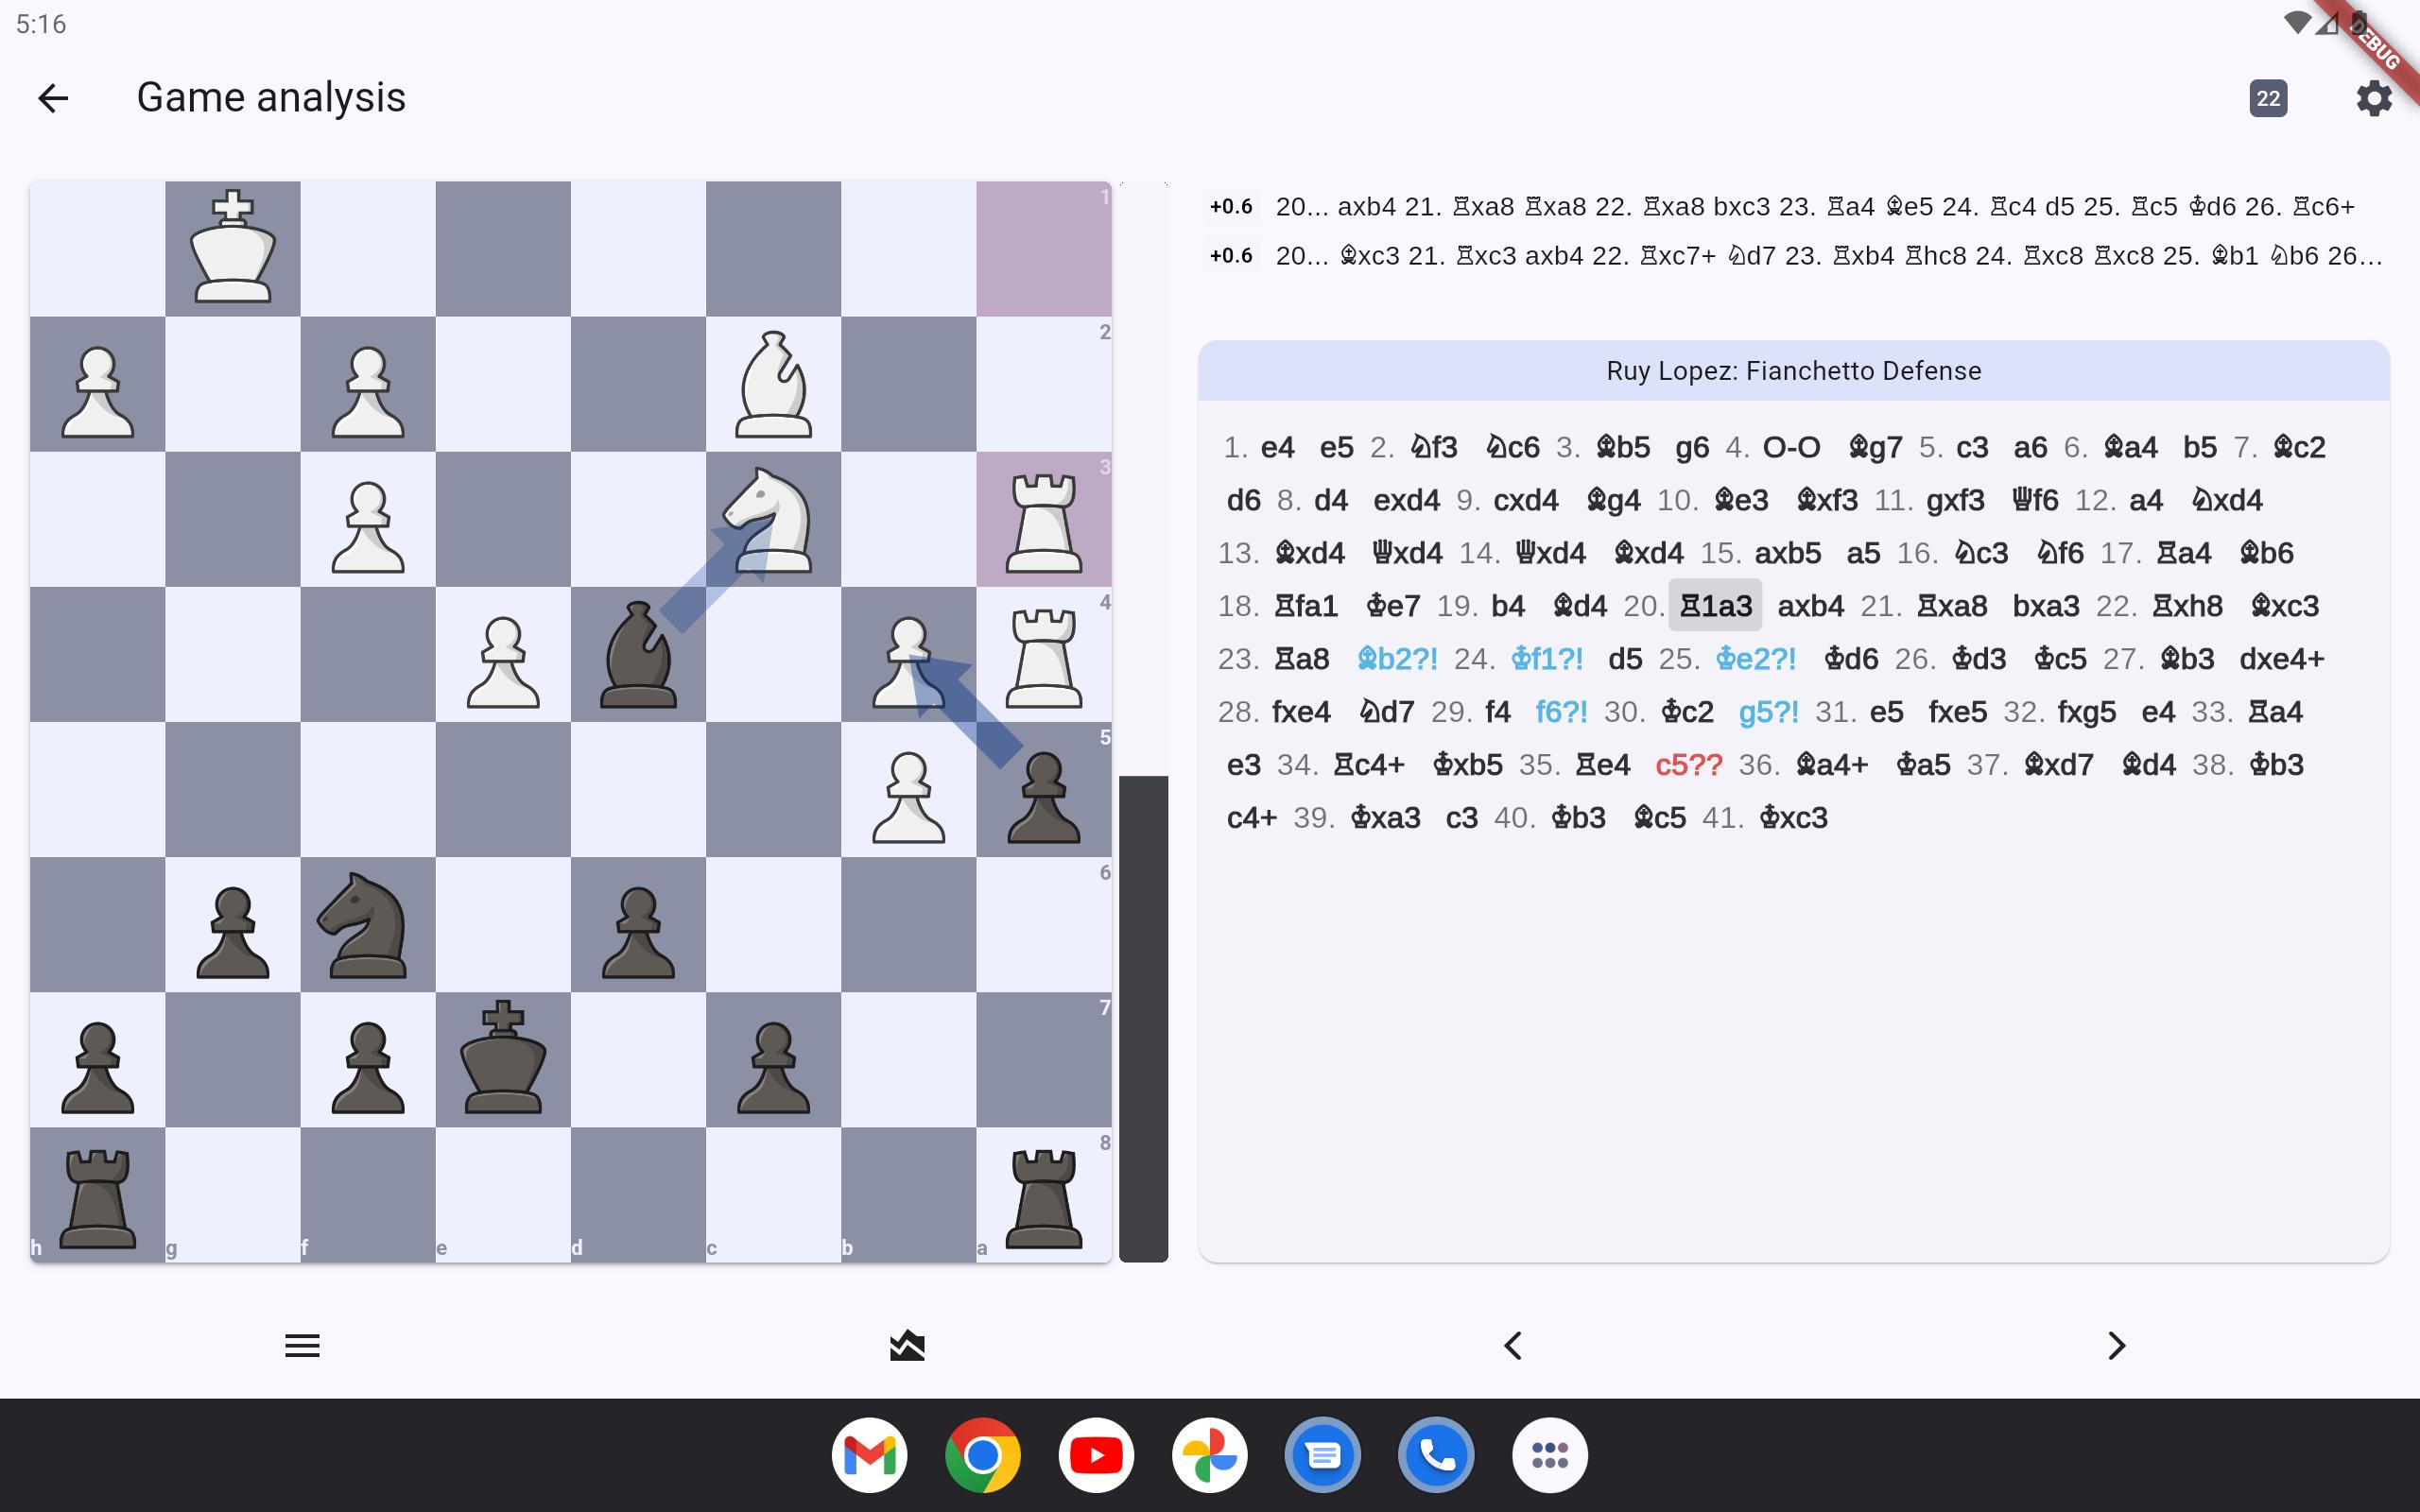This screenshot has height=1512, width=2420.
Task: Launch Chrome from the dock
Action: [x=983, y=1455]
